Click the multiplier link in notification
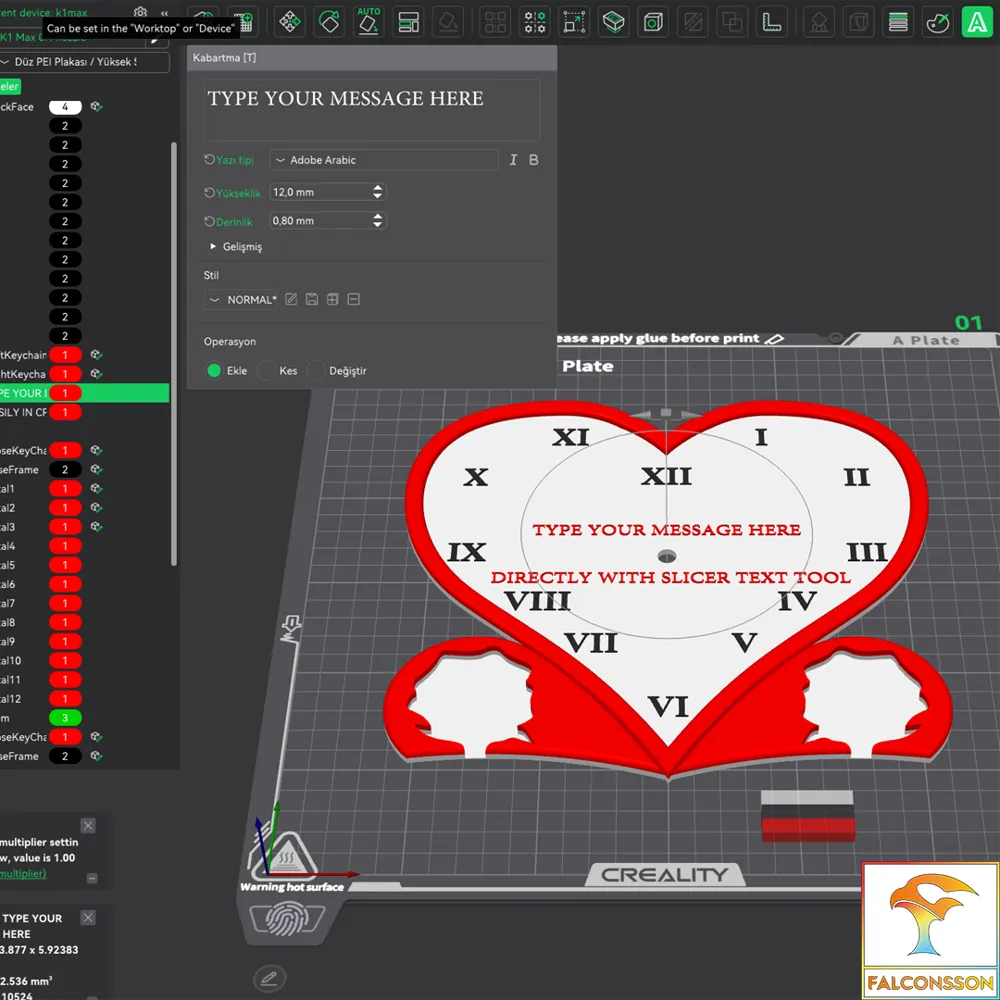Viewport: 1000px width, 1000px height. [x=23, y=873]
